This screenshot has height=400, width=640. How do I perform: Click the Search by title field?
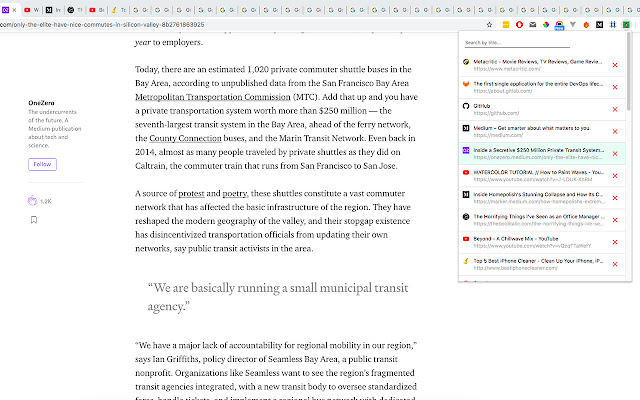click(517, 43)
